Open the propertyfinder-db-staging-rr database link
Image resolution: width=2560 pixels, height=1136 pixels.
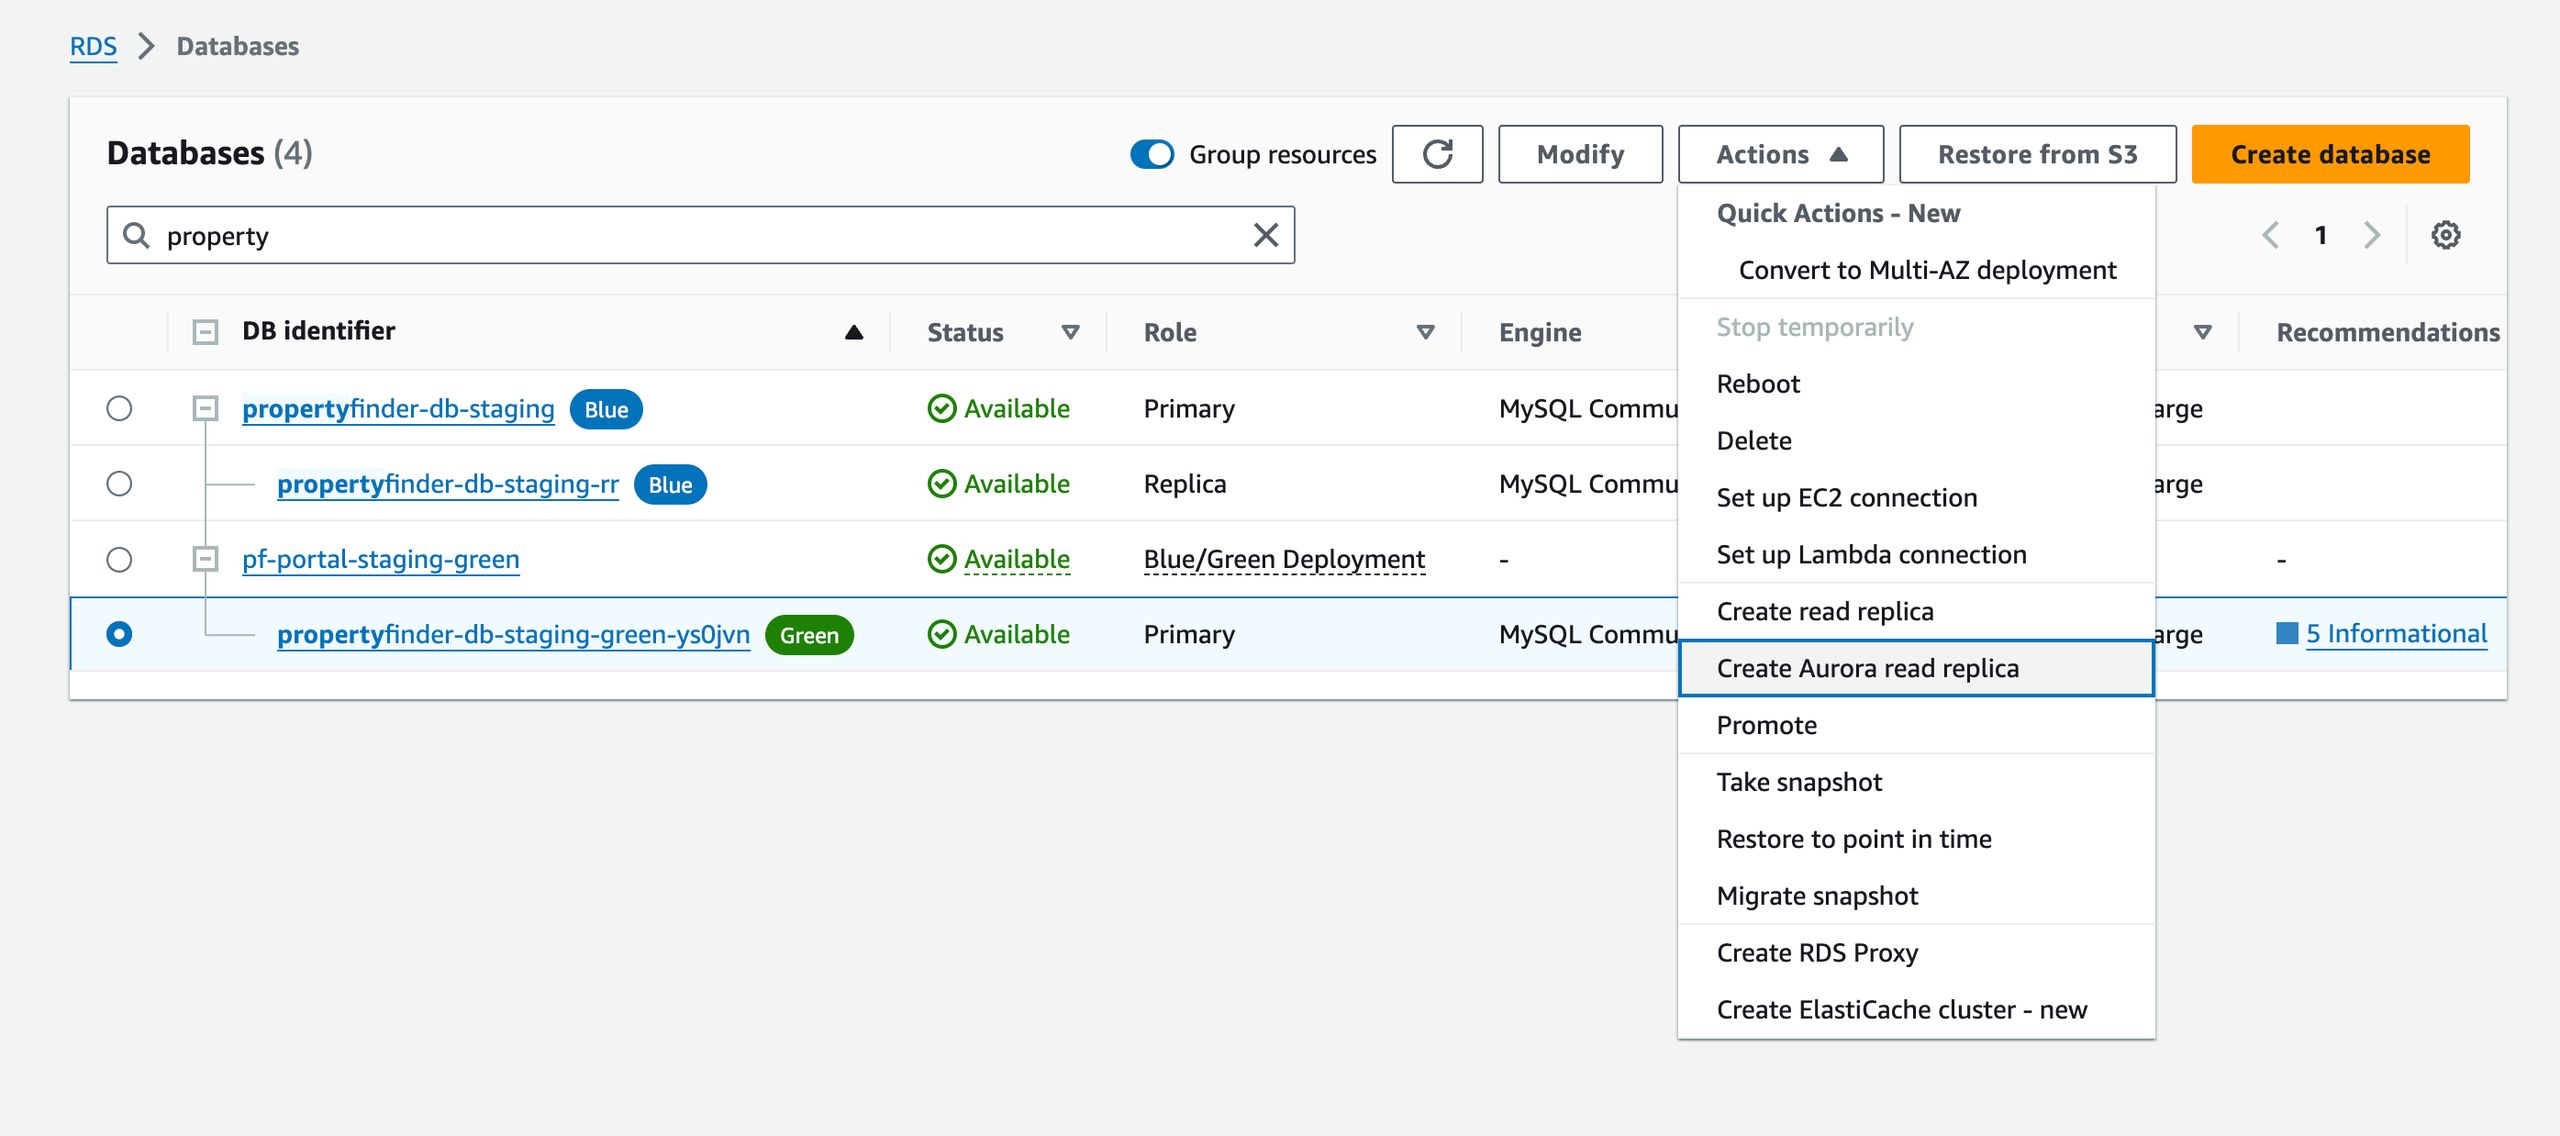coord(448,484)
